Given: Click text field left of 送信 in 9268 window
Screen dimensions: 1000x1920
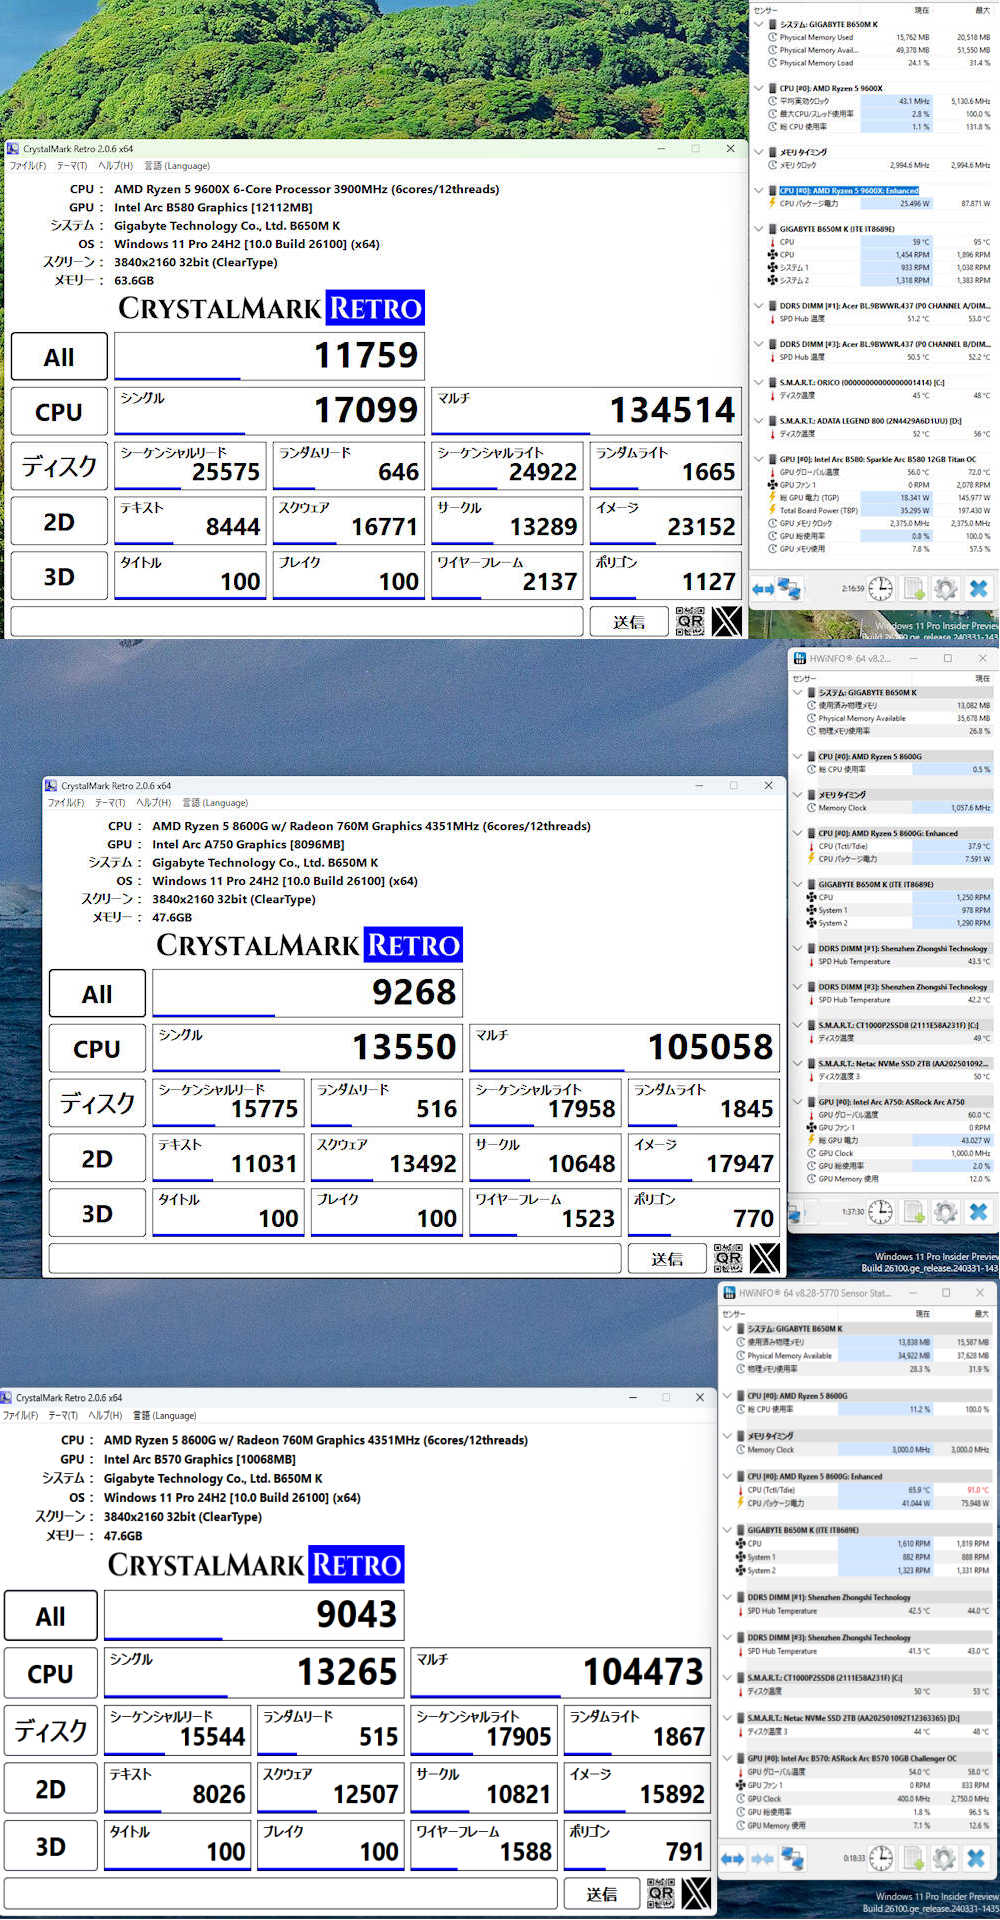Looking at the screenshot, I should 334,1258.
